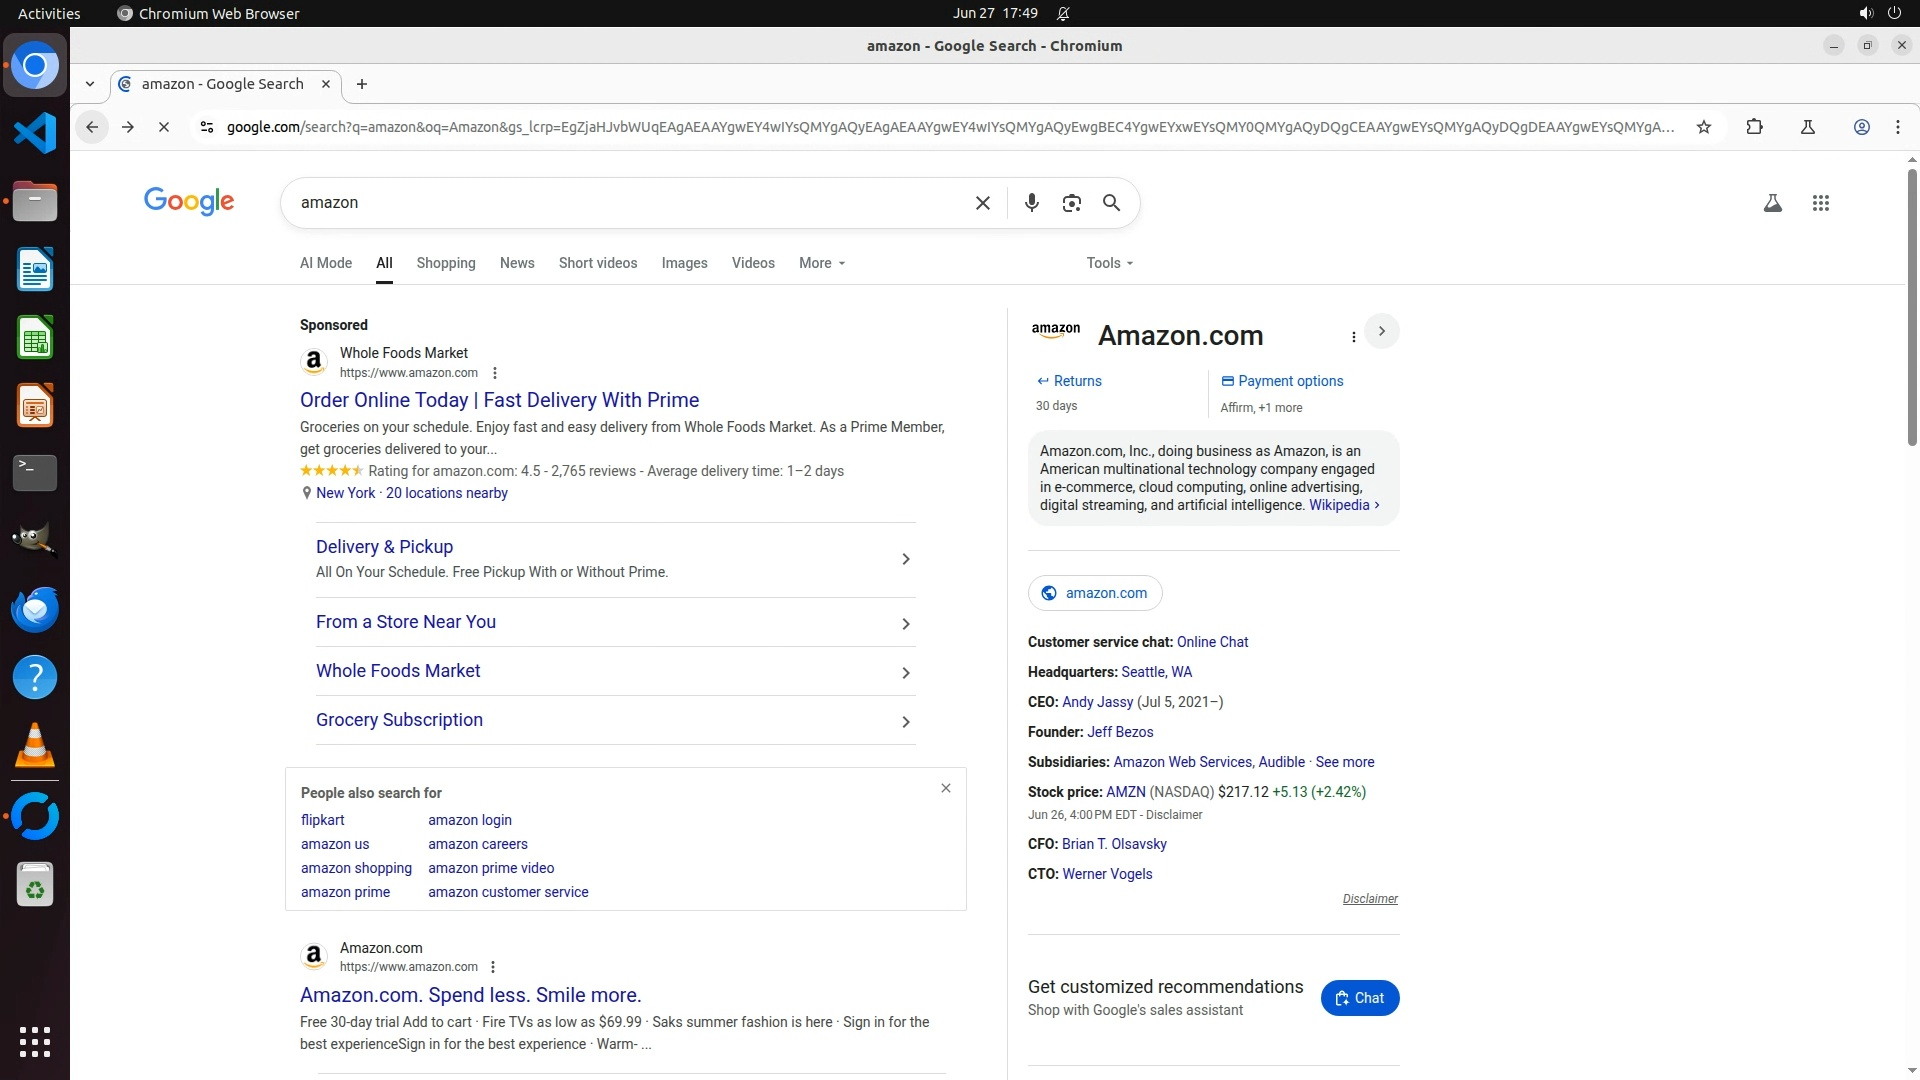
Task: Switch to the Shopping tab
Action: (x=445, y=263)
